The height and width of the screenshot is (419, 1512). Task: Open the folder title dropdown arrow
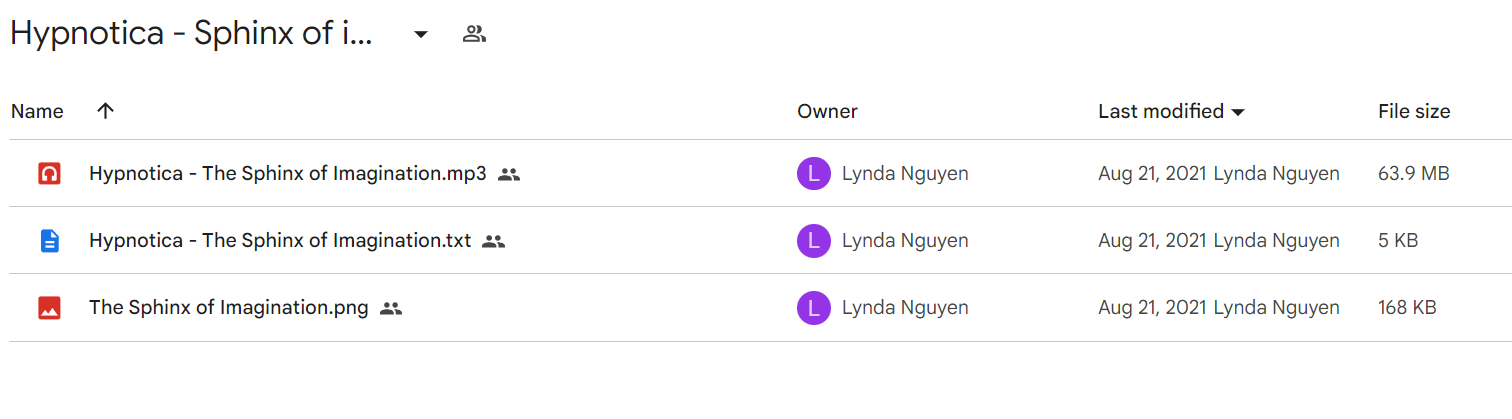click(421, 34)
